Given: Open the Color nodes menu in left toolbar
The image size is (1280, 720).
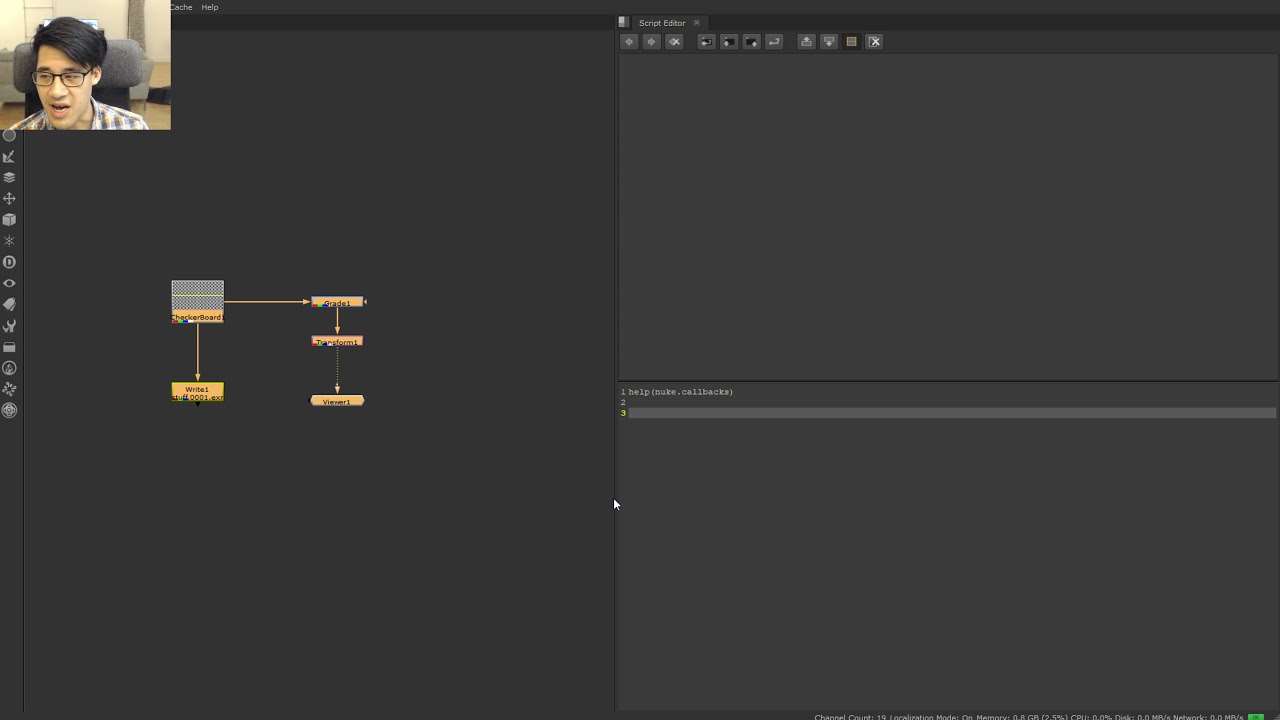Looking at the screenshot, I should [x=9, y=135].
